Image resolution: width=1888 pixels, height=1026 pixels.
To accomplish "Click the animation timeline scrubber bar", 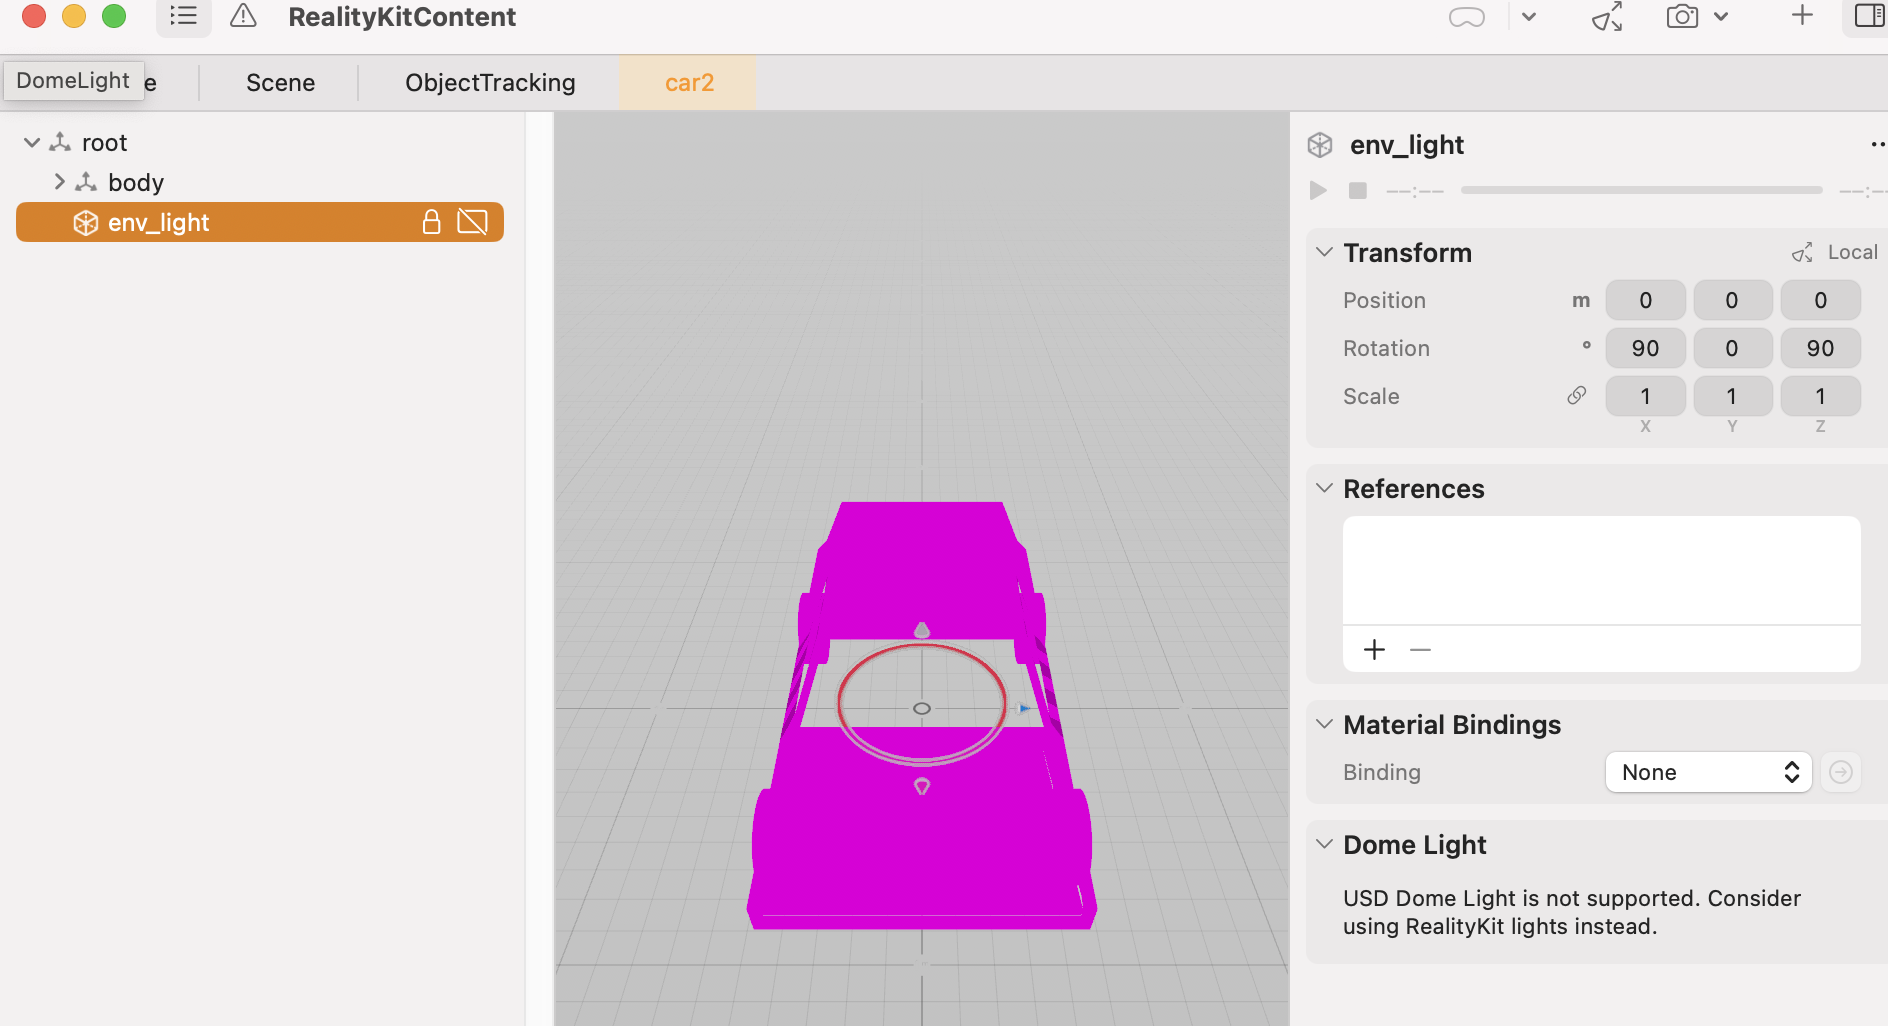I will pyautogui.click(x=1641, y=190).
